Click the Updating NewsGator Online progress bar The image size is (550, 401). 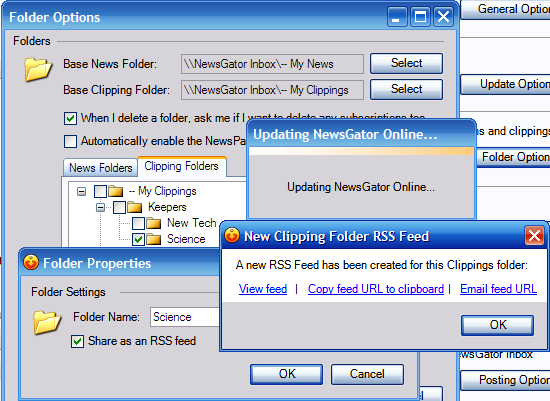pos(361,151)
